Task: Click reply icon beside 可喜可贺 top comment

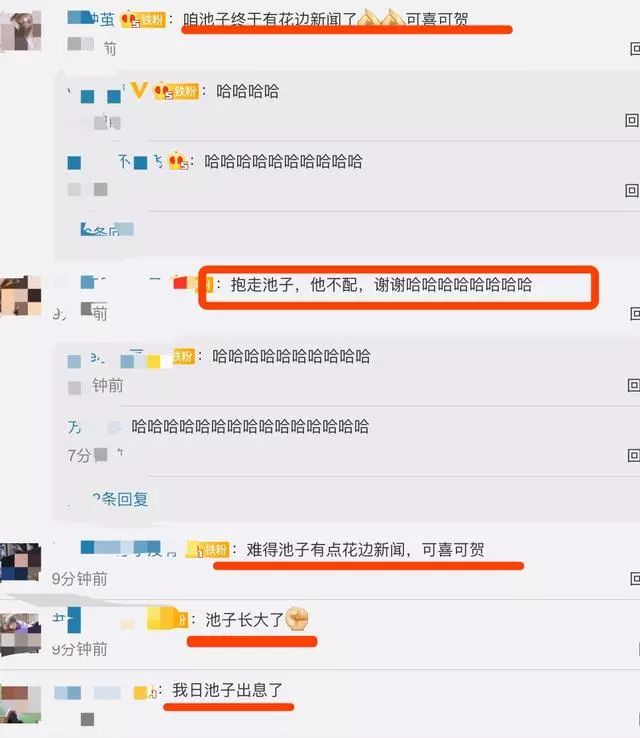Action: coord(635,48)
